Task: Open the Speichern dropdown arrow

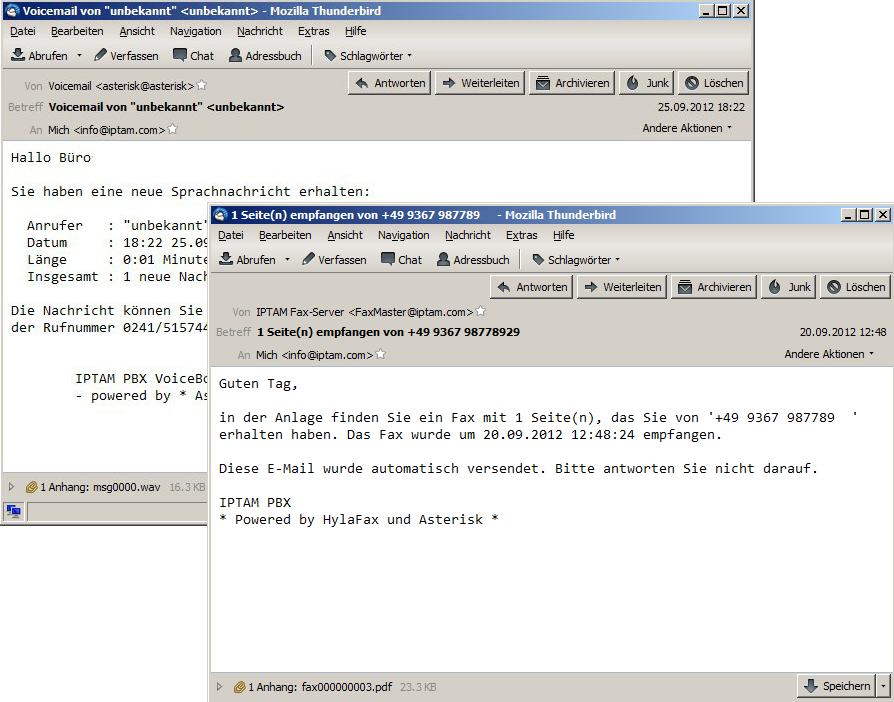Action: (883, 687)
